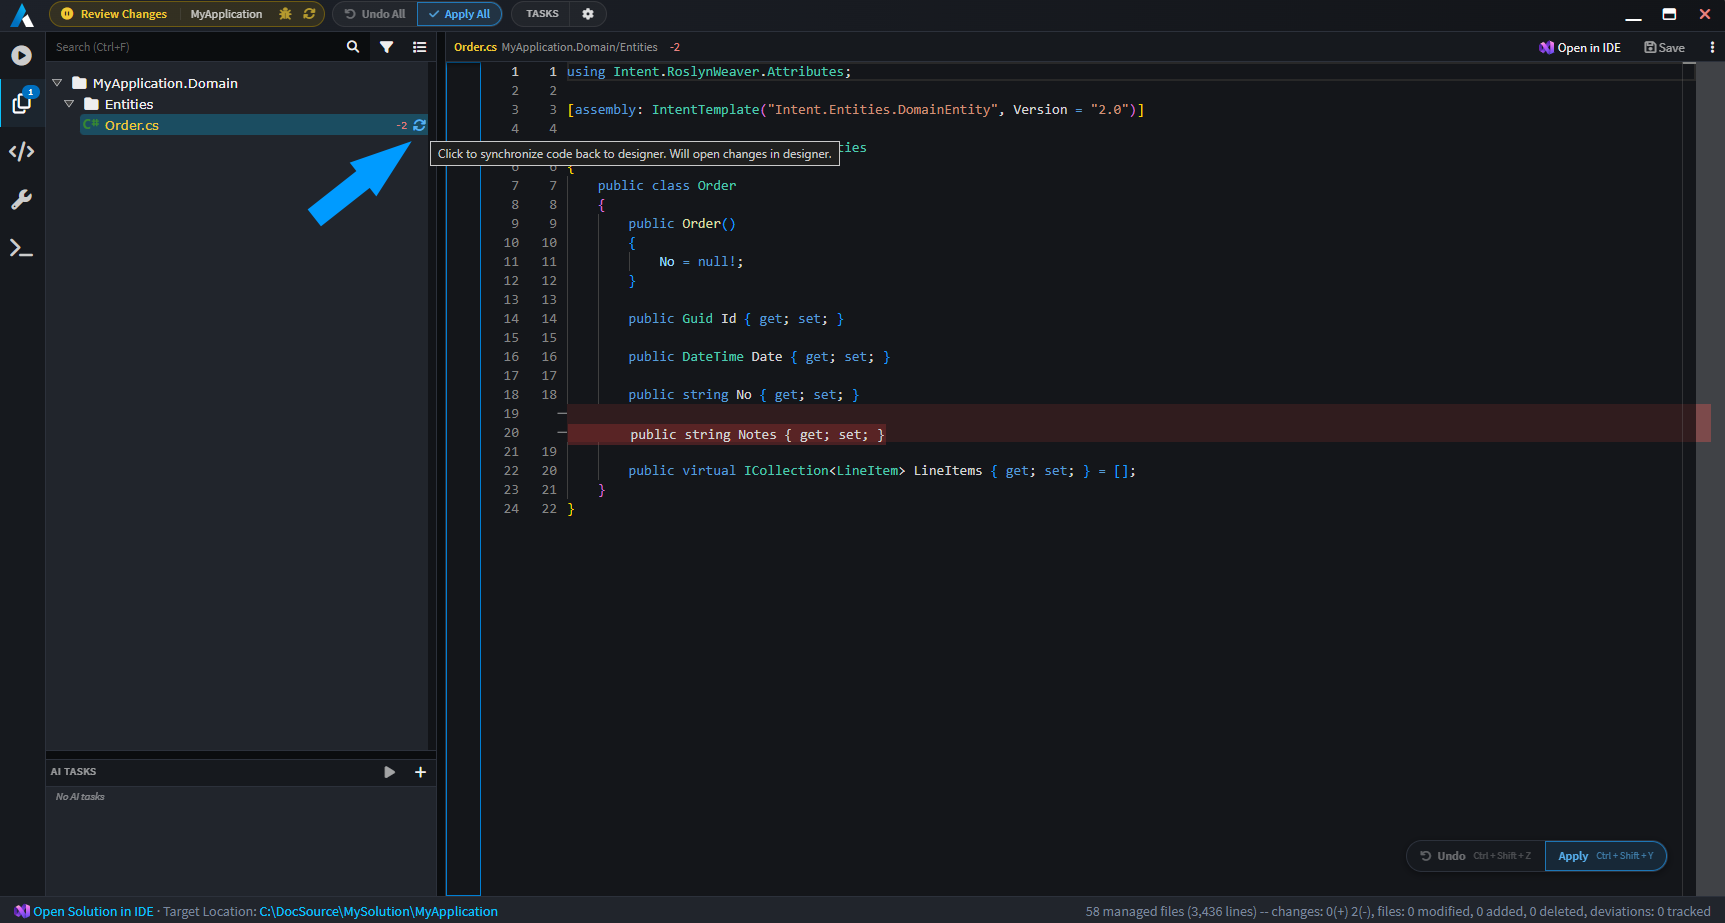Click the AI TASKS panel header
Screen dimensions: 1725x923
[241, 772]
